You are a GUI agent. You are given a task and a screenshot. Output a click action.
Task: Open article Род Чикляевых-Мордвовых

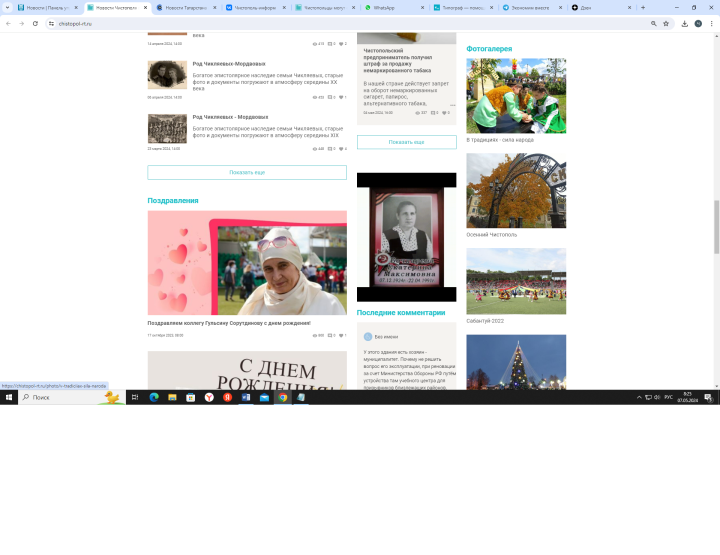click(229, 64)
